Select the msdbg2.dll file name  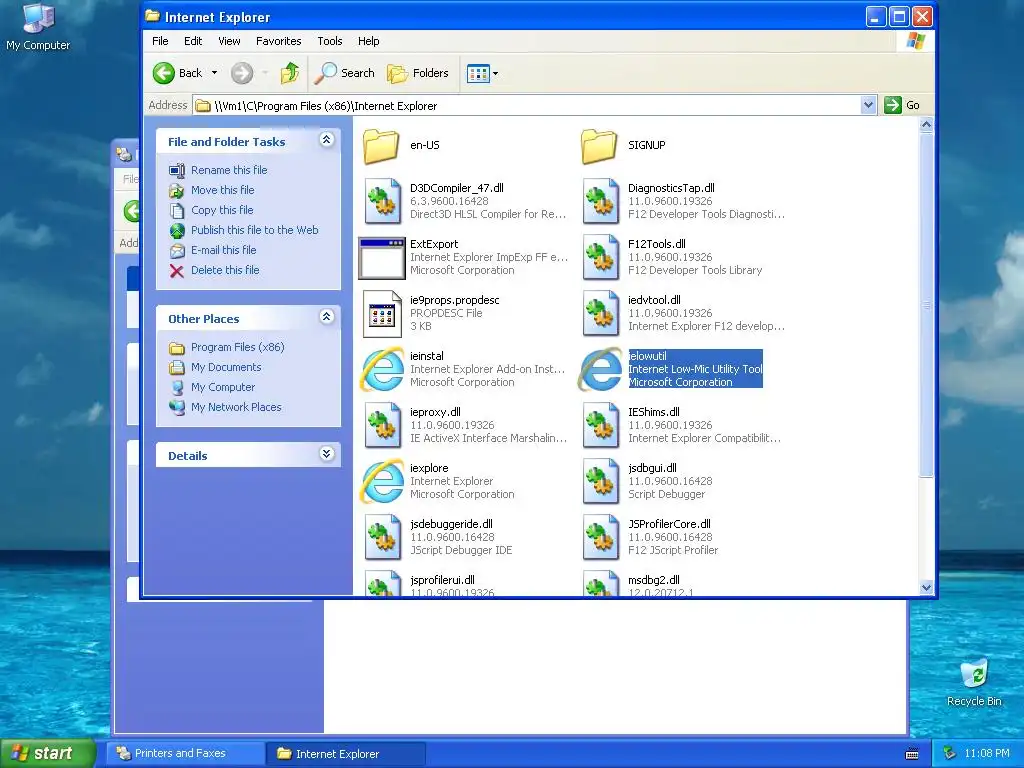click(654, 580)
